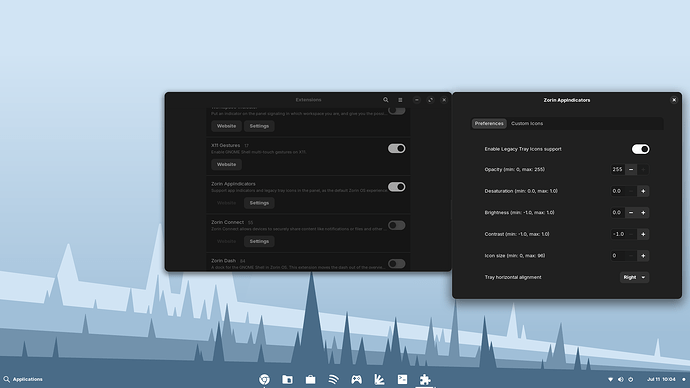This screenshot has height=388, width=690.
Task: Open Software store briefcase icon
Action: tap(310, 379)
